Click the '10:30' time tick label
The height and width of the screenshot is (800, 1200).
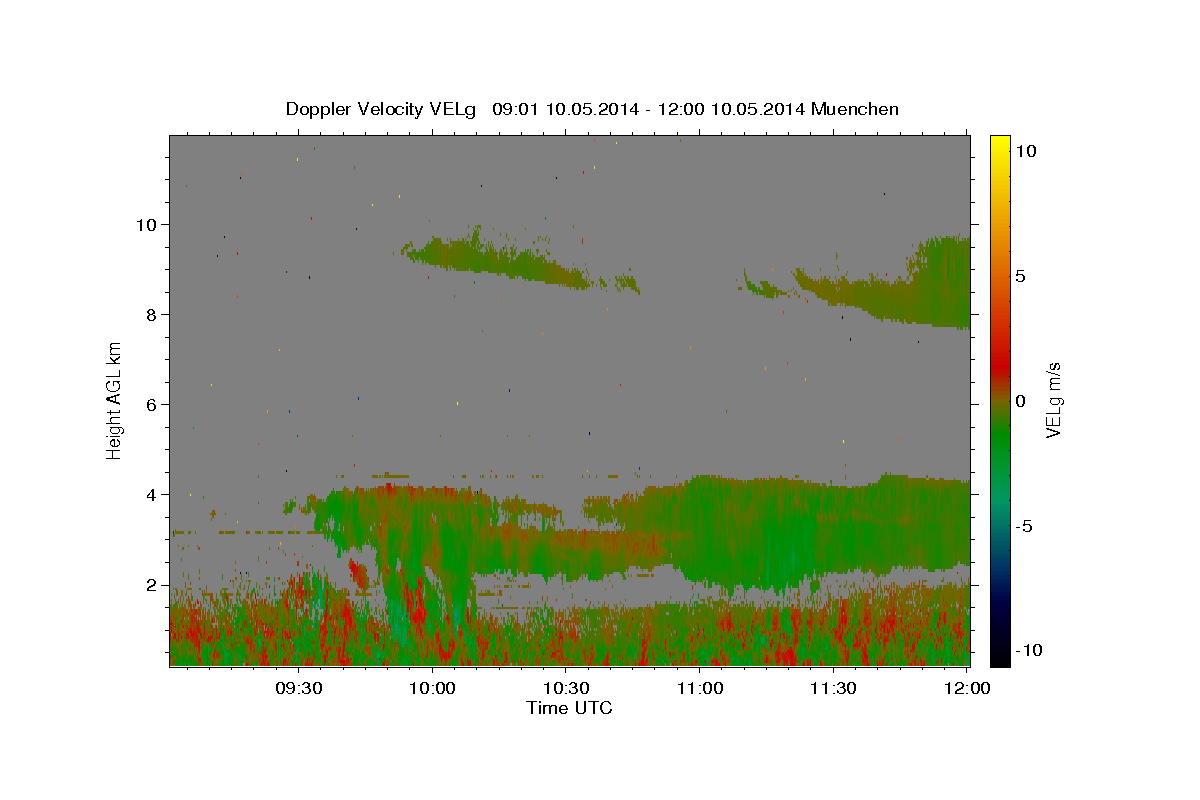pos(566,688)
